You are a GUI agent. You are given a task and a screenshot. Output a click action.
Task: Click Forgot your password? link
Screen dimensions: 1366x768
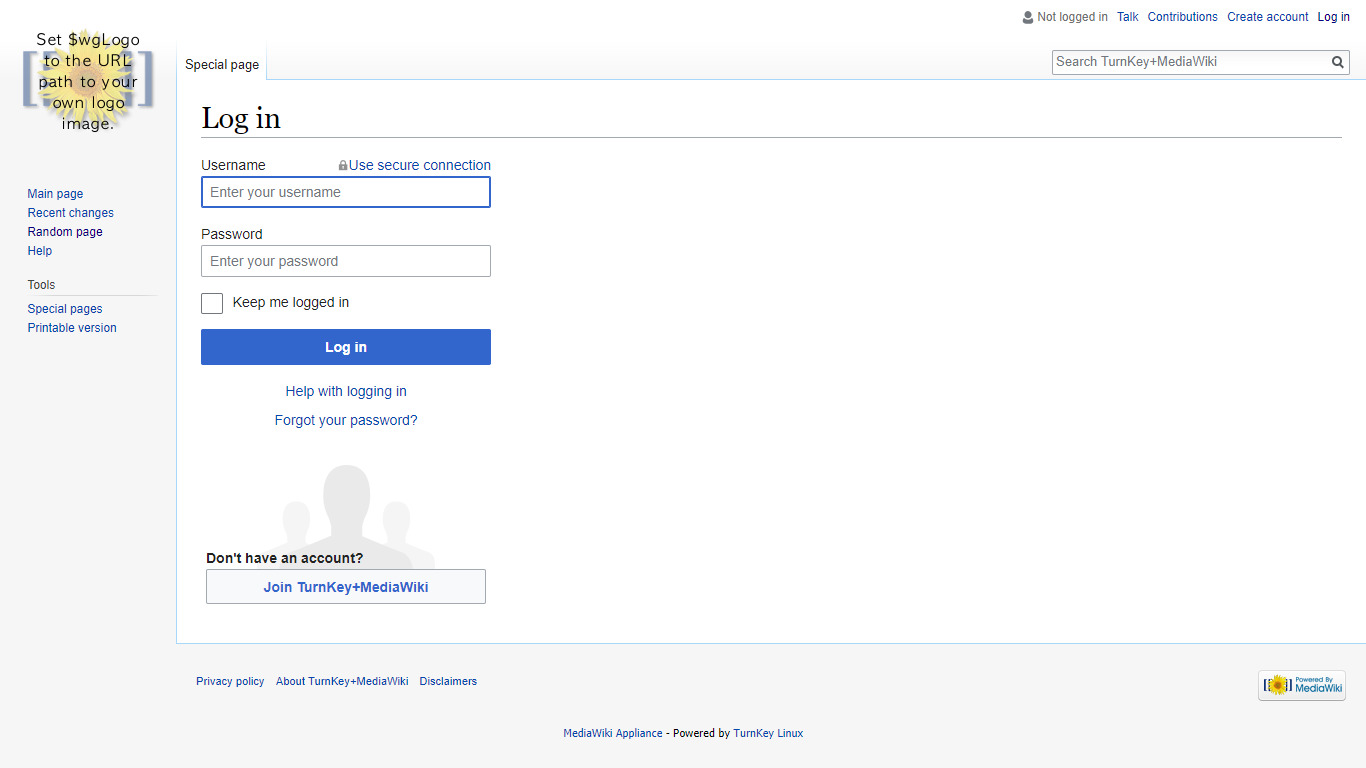346,421
